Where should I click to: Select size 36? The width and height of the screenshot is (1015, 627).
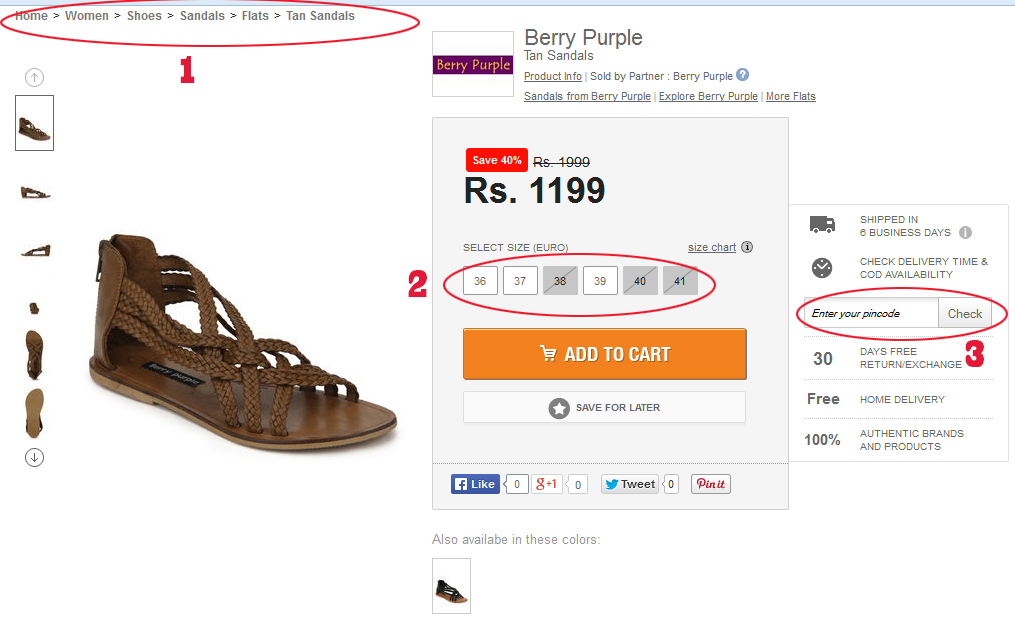[x=480, y=282]
